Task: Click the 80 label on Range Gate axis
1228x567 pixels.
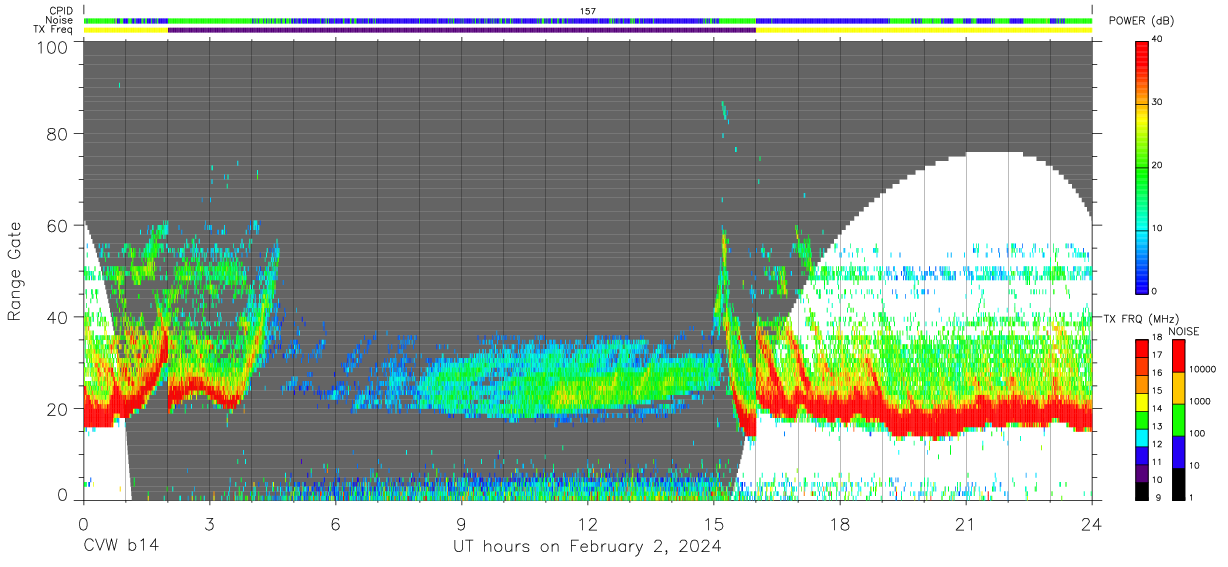Action: click(56, 133)
